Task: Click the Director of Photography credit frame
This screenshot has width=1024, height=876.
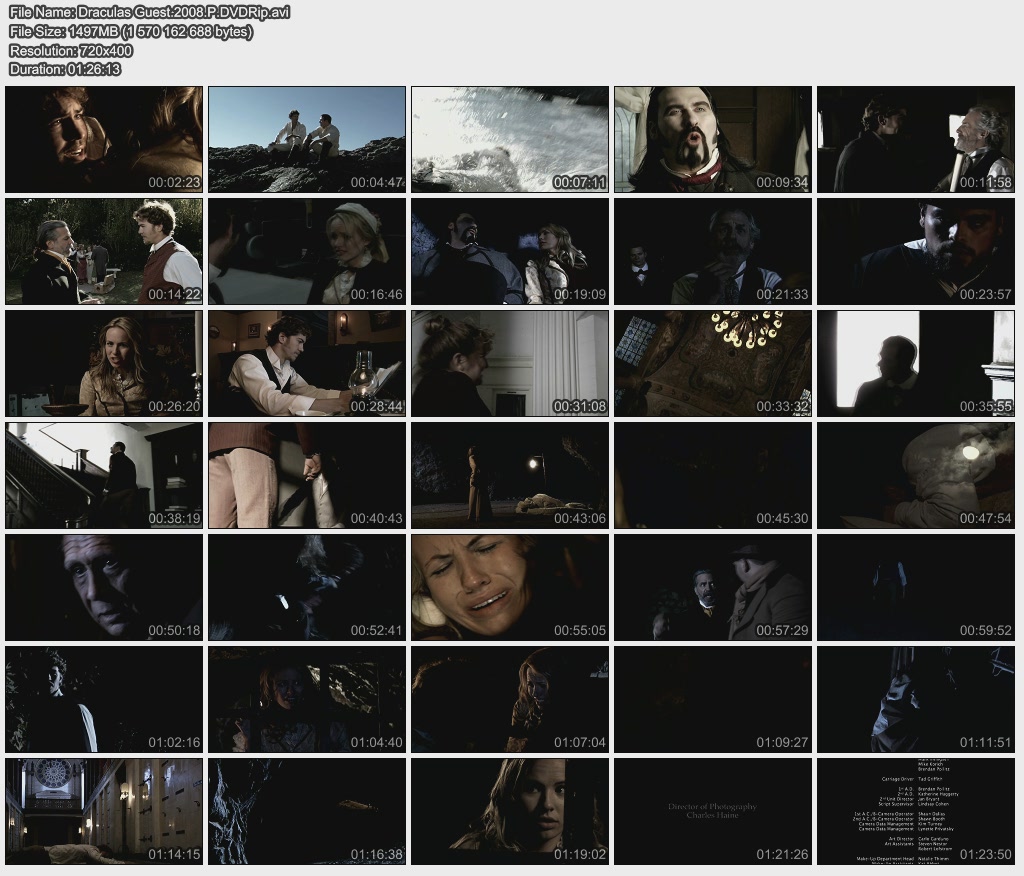Action: 713,811
